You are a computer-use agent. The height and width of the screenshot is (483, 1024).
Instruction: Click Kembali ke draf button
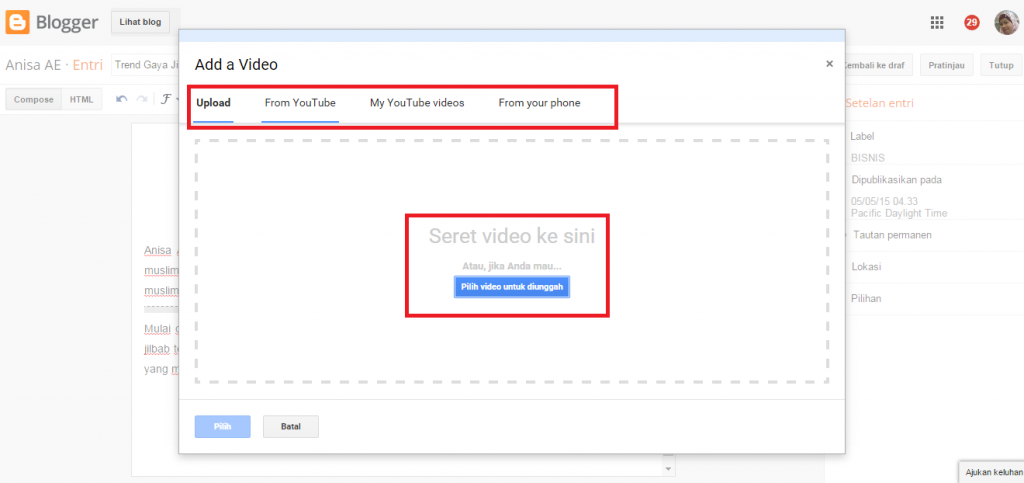pos(876,65)
